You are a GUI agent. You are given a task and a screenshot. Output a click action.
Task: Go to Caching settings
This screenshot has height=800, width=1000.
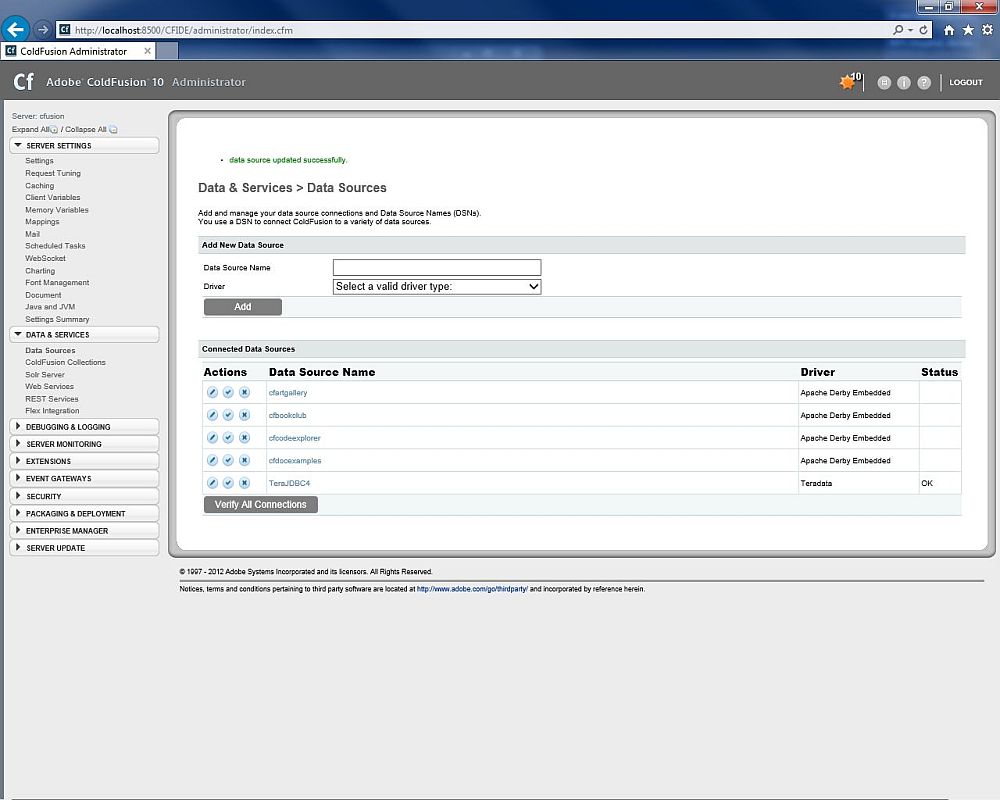click(x=40, y=186)
